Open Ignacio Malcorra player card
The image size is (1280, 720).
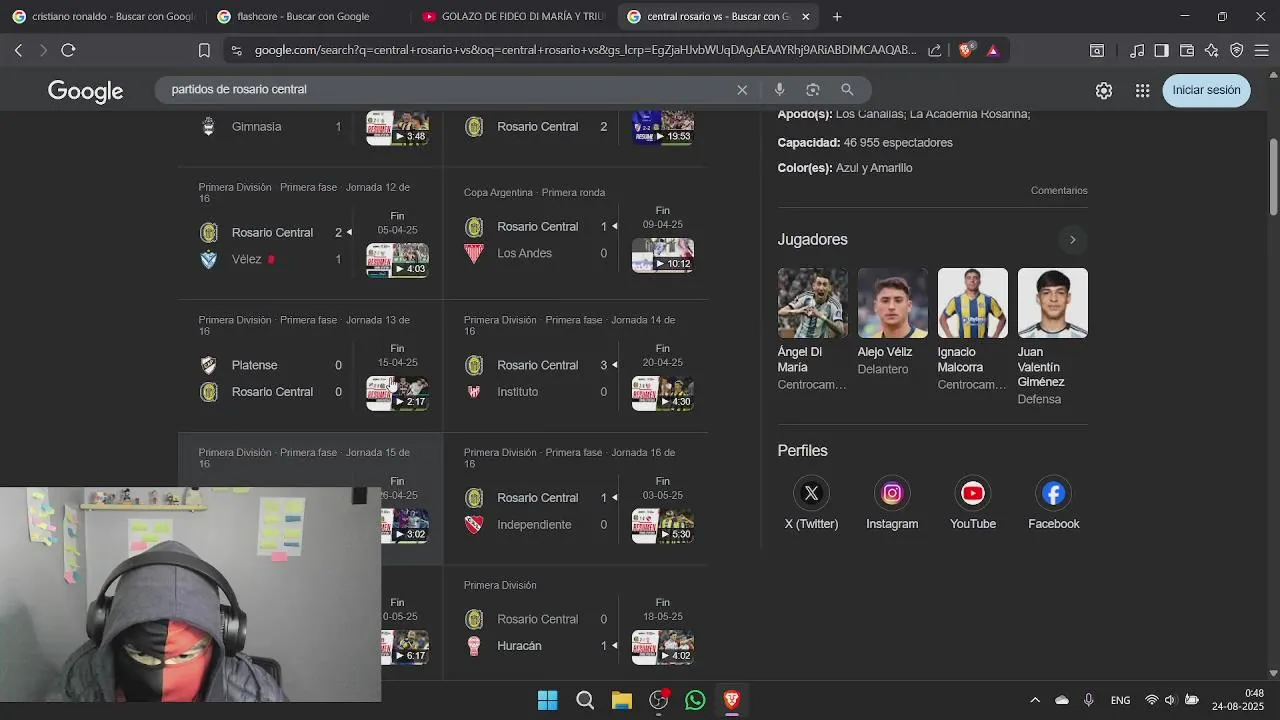(972, 330)
